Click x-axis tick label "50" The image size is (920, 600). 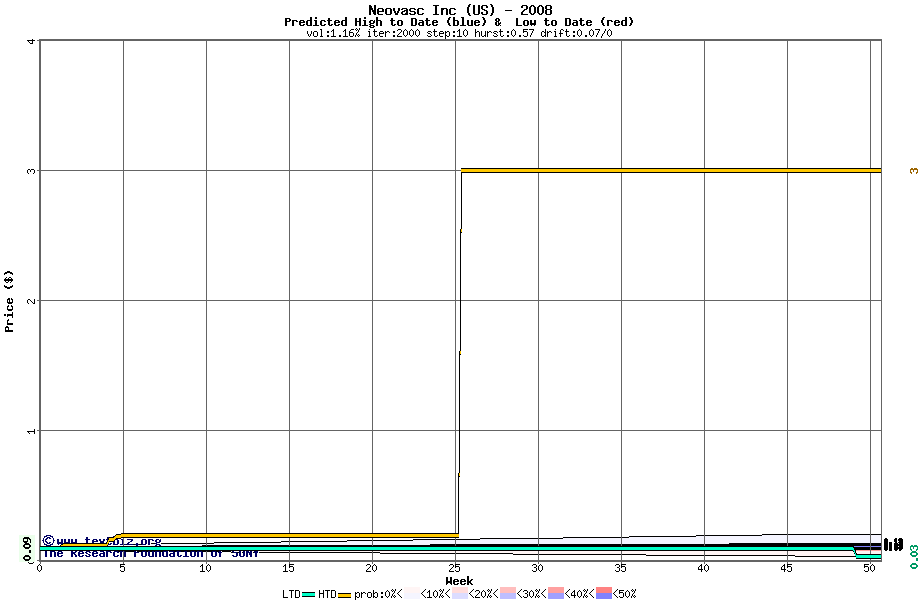pyautogui.click(x=870, y=568)
